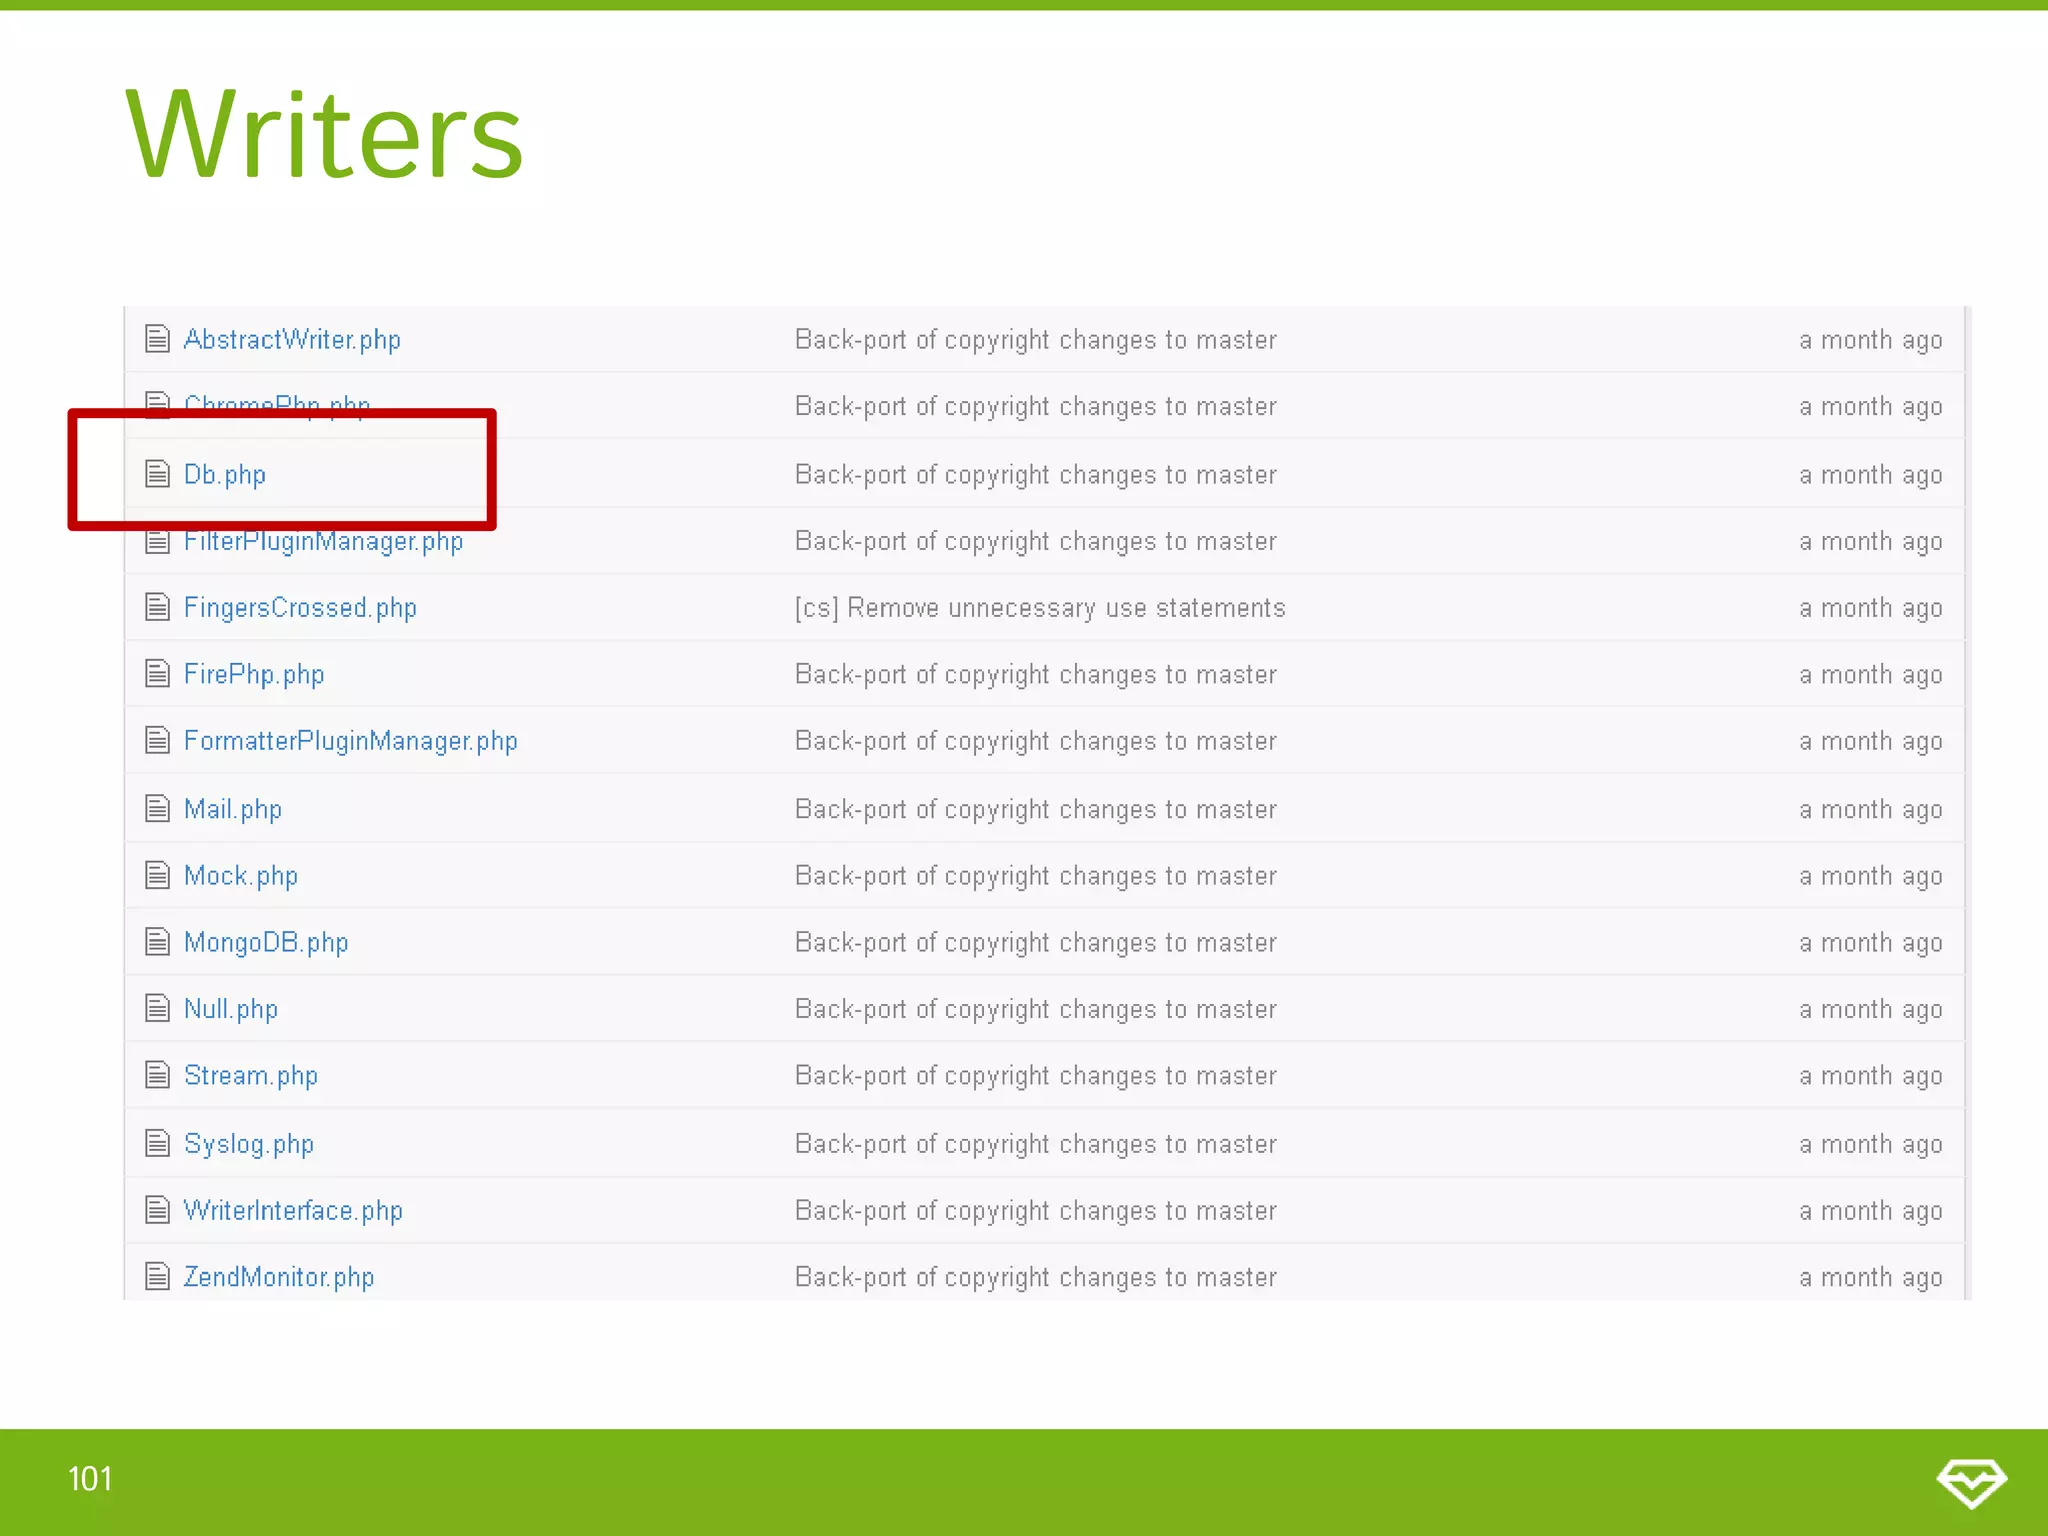Click the 'Remove unnecessary use statements' commit message
Viewport: 2048px width, 1536px height.
click(1040, 608)
